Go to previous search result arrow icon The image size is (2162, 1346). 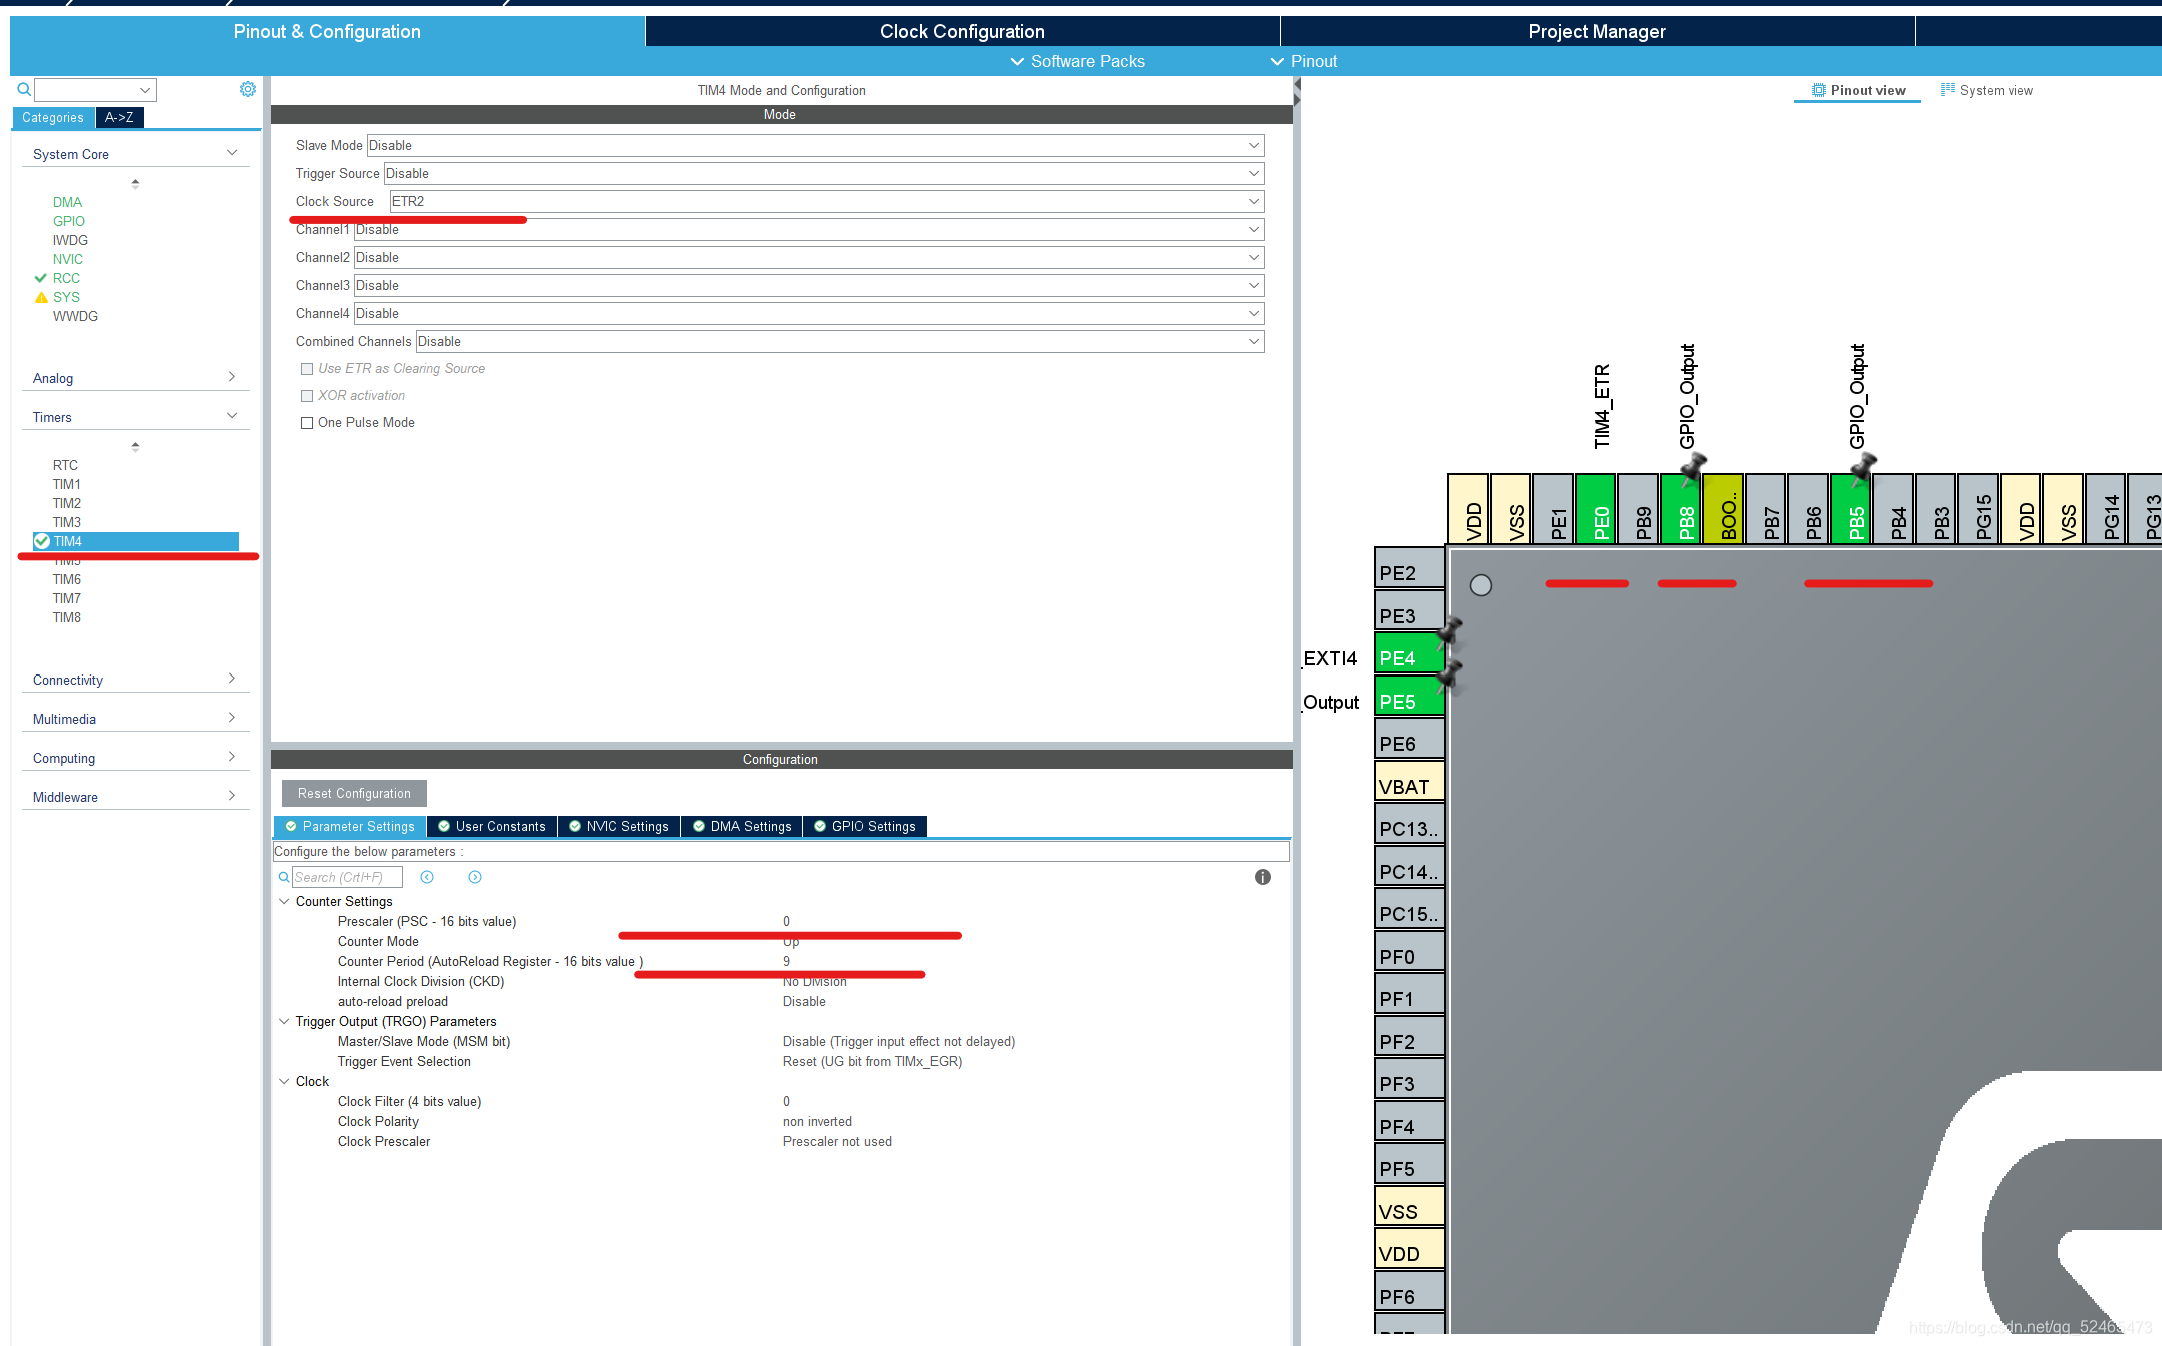pyautogui.click(x=427, y=877)
